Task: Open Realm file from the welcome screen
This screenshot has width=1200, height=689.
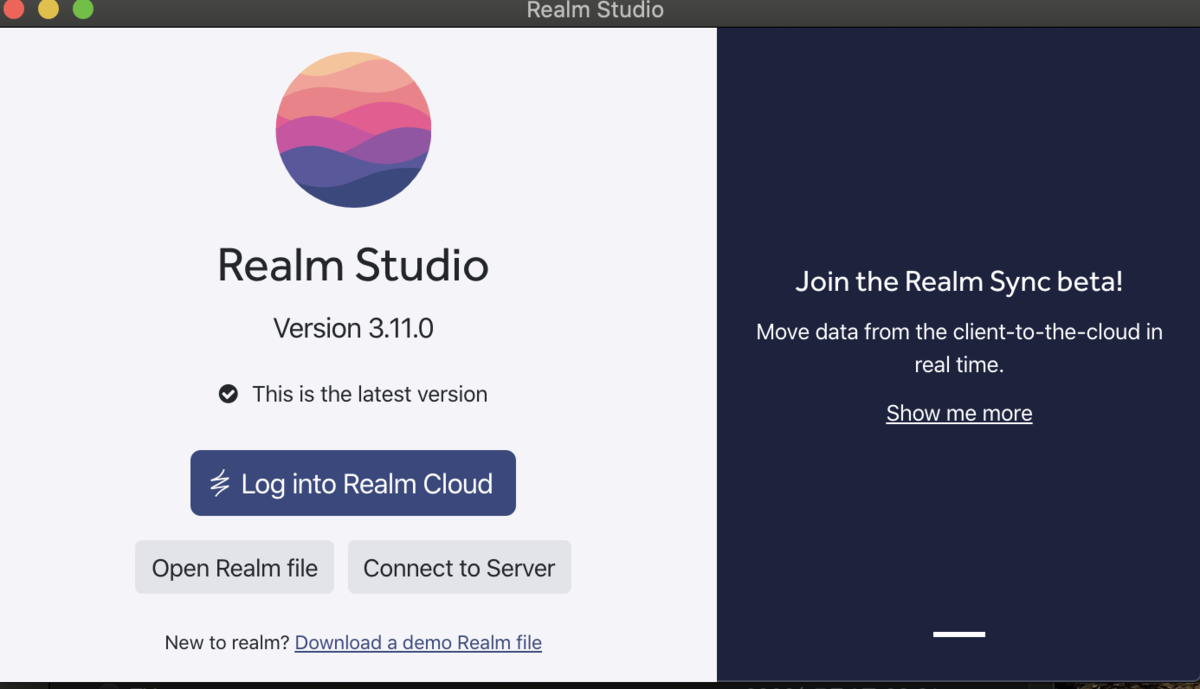Action: [234, 567]
